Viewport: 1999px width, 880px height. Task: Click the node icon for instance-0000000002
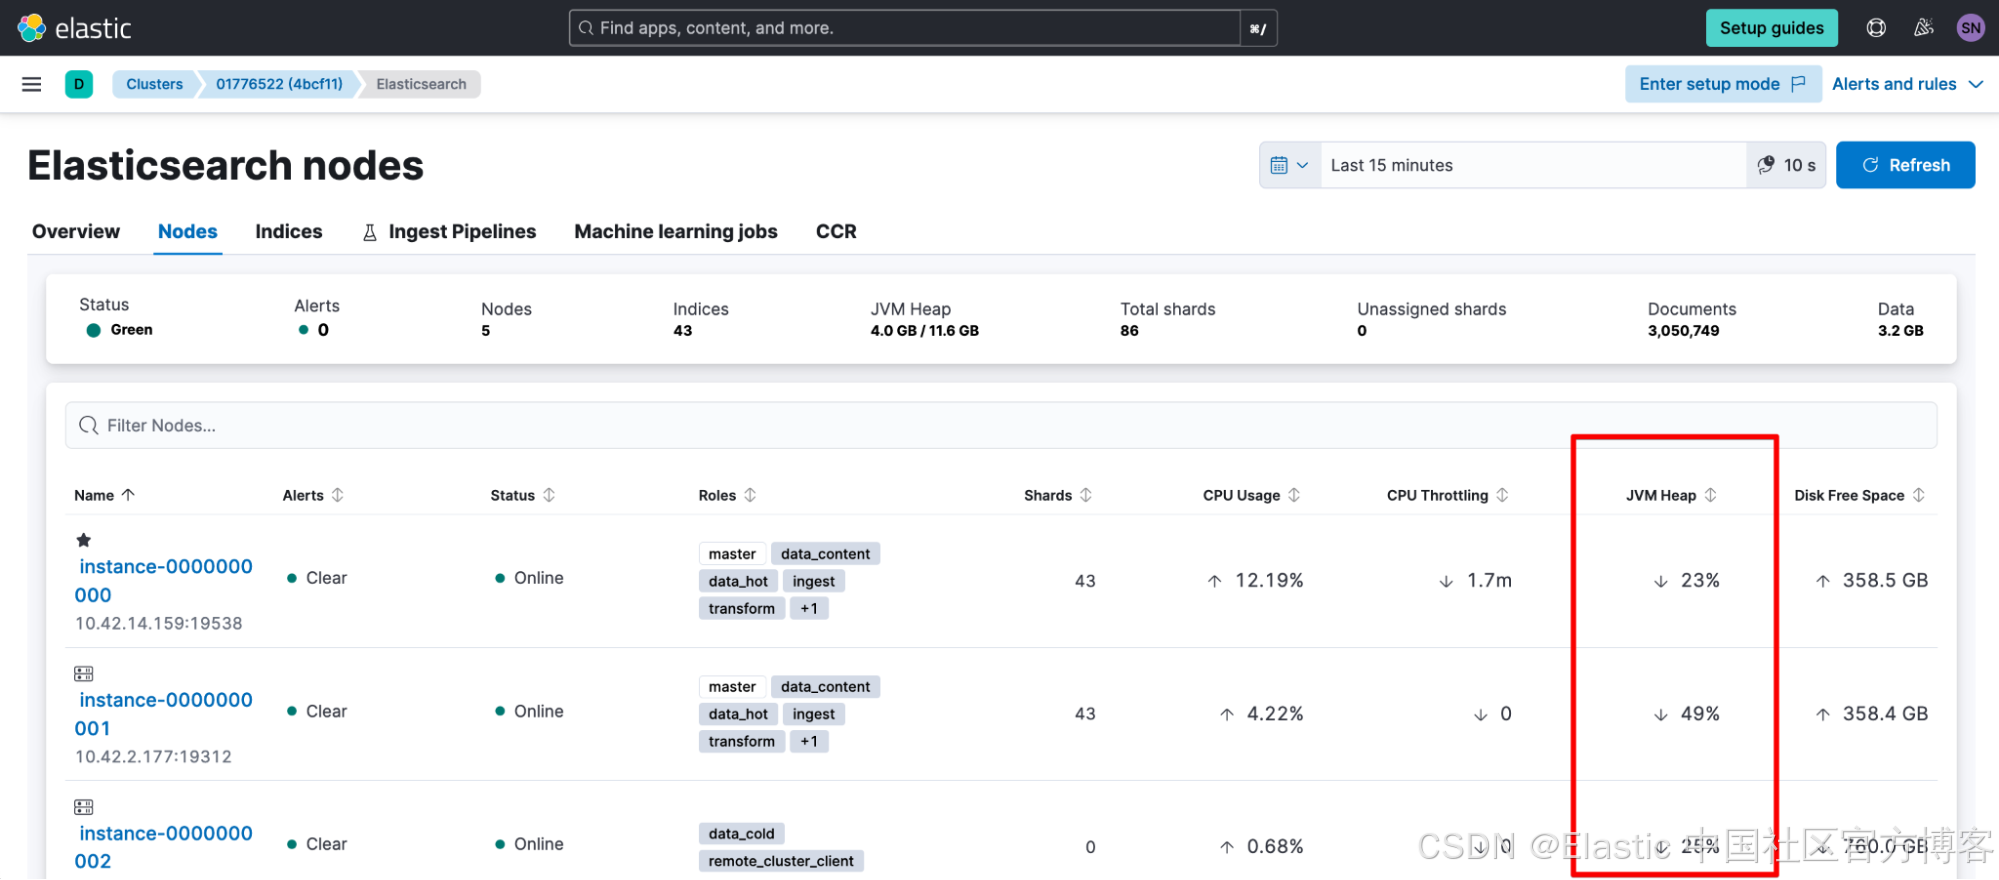(x=84, y=807)
